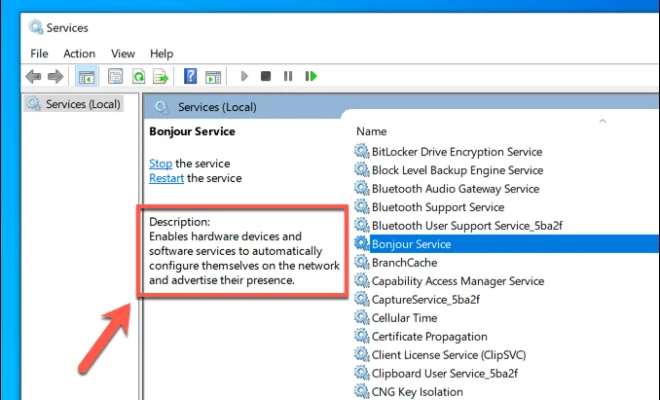Select Block Level Backup Engine Service

tap(457, 170)
